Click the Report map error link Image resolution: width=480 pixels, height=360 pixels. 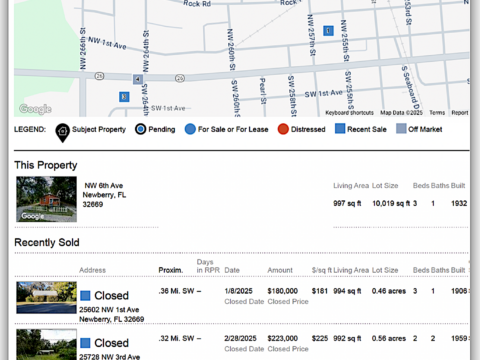coord(460,113)
